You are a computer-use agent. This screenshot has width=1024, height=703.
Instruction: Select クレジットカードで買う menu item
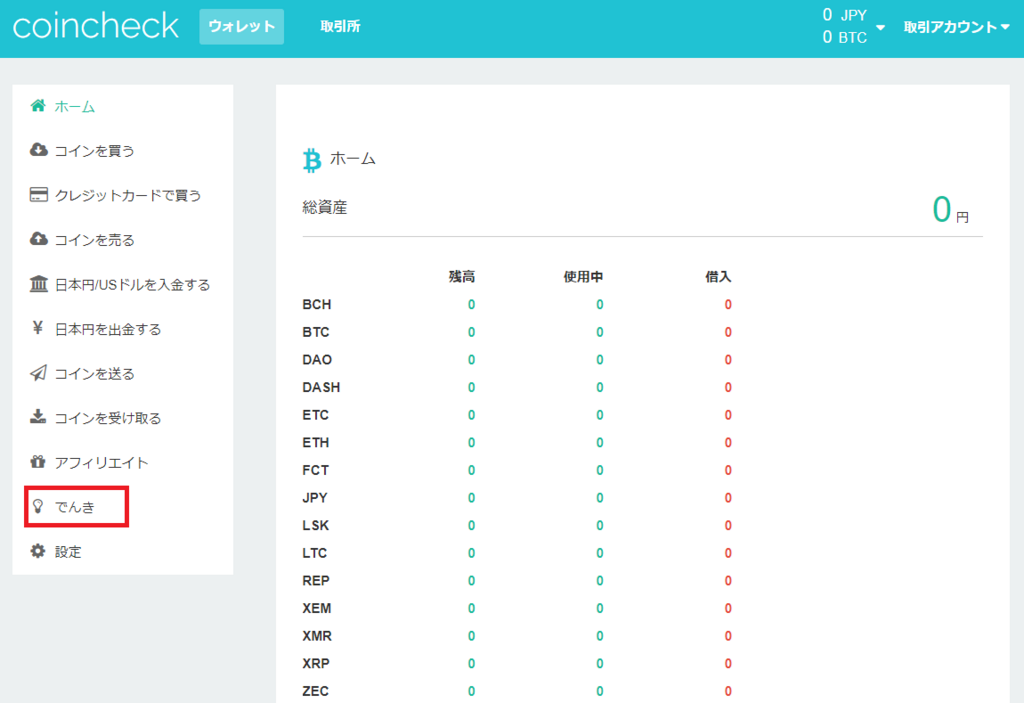(x=128, y=195)
